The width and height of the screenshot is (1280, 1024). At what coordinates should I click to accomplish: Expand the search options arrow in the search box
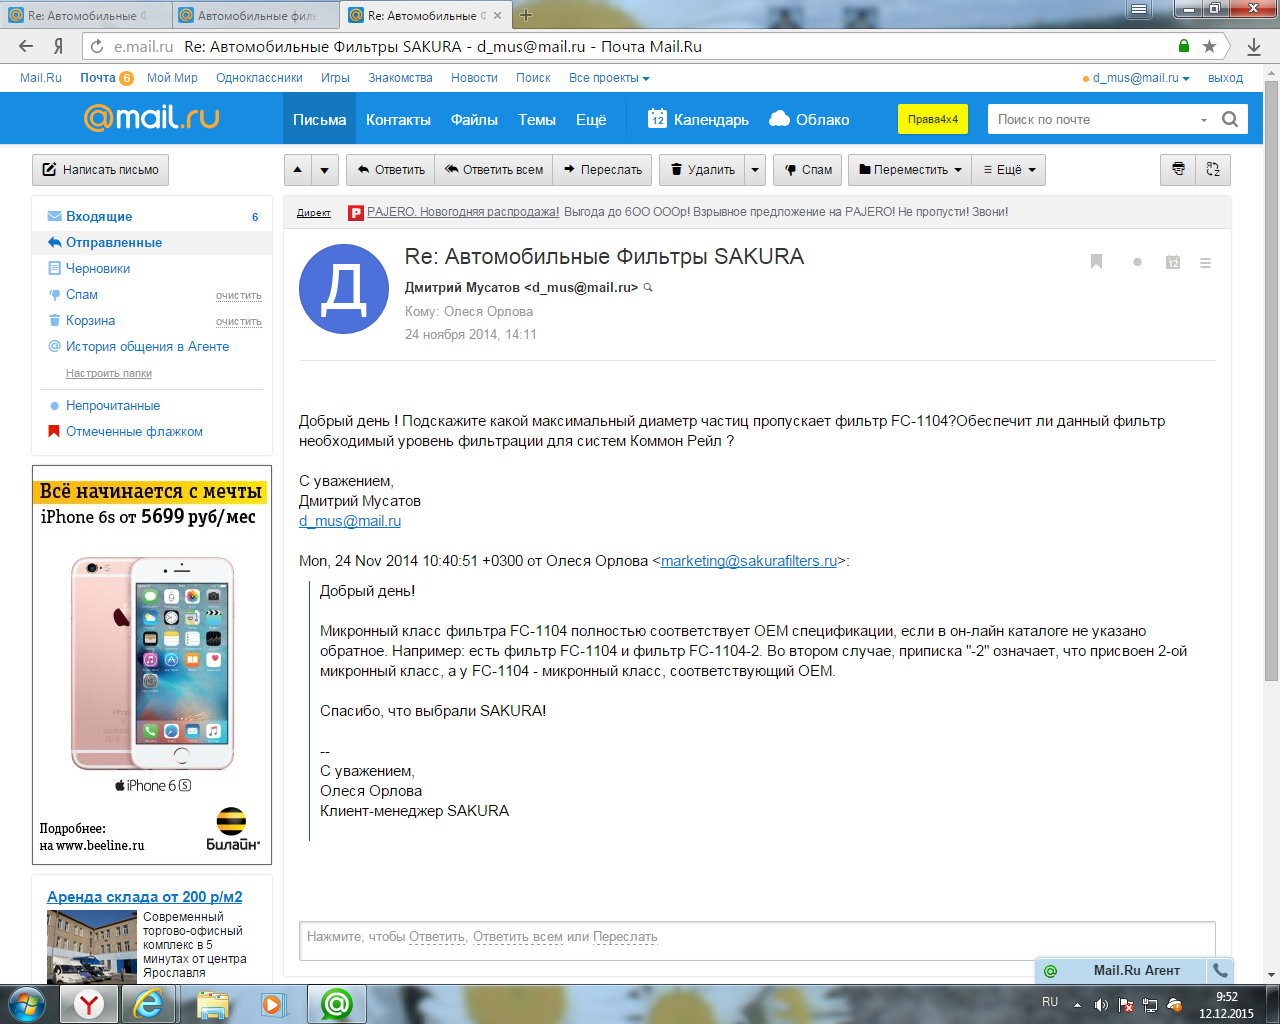(1204, 120)
